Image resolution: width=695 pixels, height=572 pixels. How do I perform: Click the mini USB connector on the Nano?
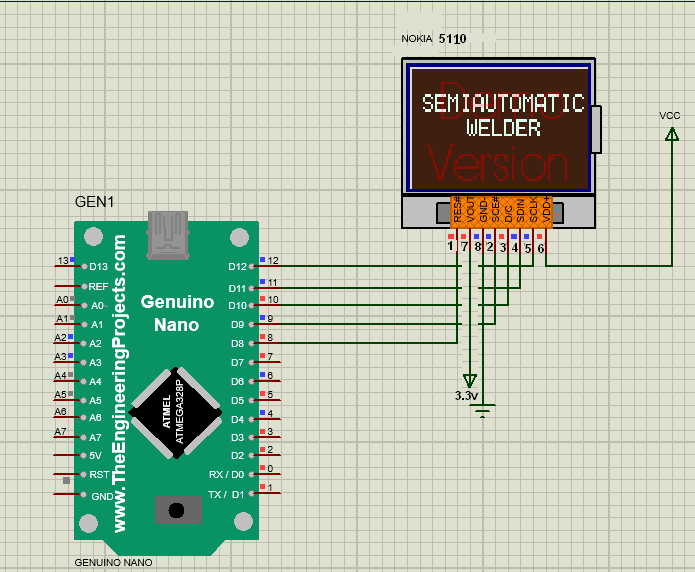point(168,235)
